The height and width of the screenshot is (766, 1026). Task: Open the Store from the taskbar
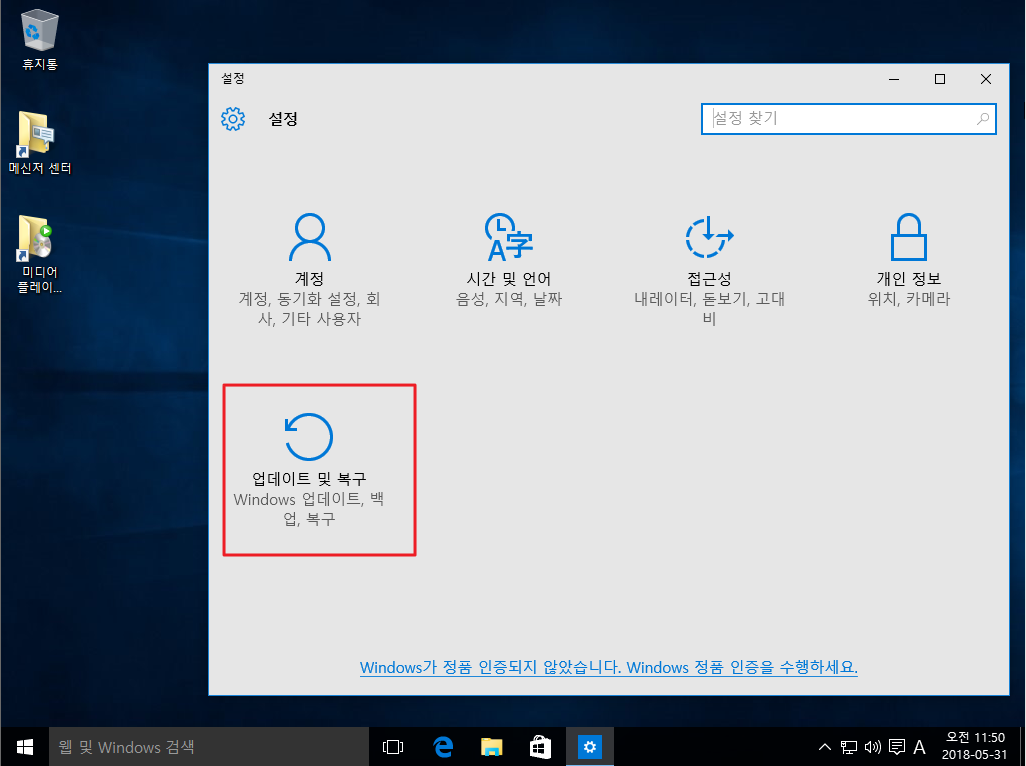[x=540, y=746]
